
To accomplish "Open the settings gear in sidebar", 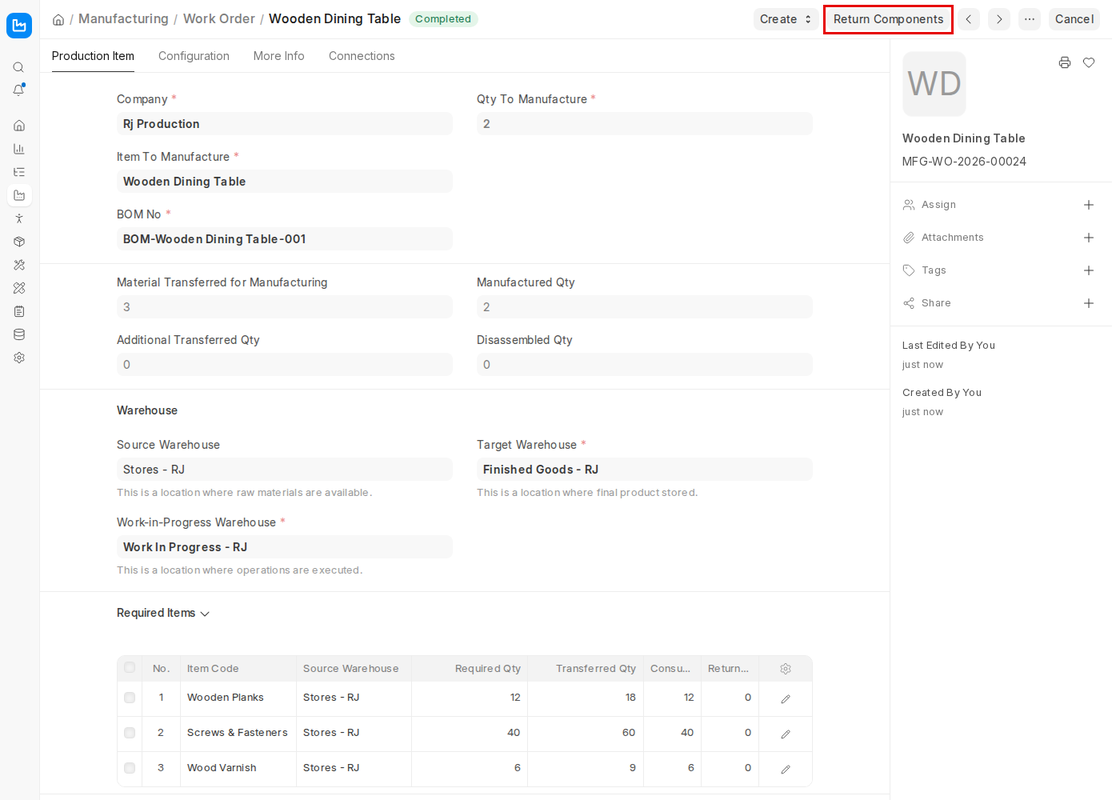I will pyautogui.click(x=19, y=358).
